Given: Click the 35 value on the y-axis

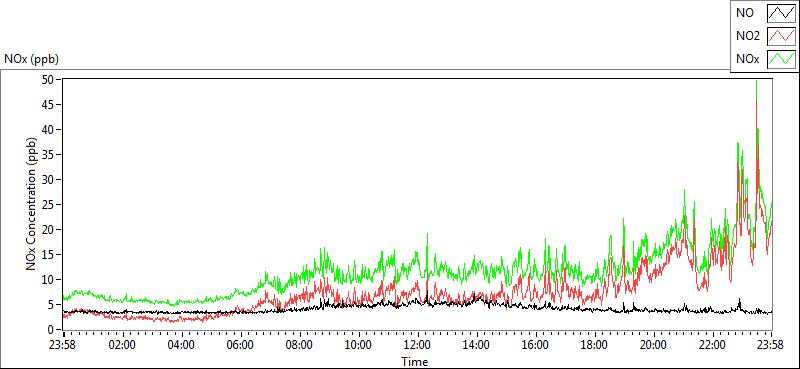Looking at the screenshot, I should click(48, 155).
